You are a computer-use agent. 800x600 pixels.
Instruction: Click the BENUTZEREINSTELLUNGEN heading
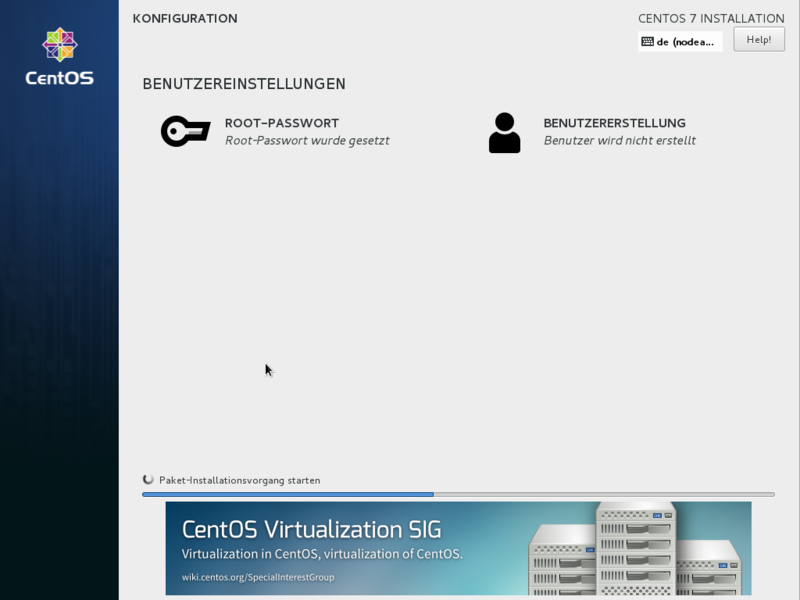click(x=244, y=84)
